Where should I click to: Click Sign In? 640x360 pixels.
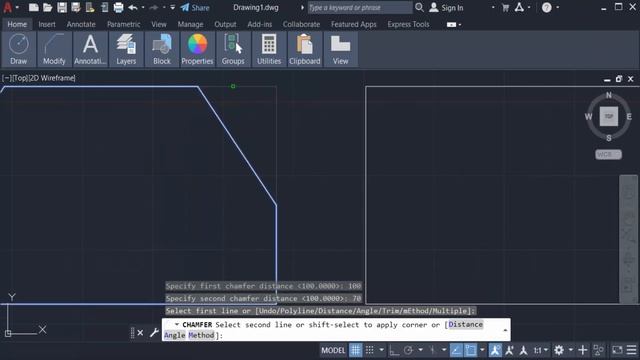point(446,7)
